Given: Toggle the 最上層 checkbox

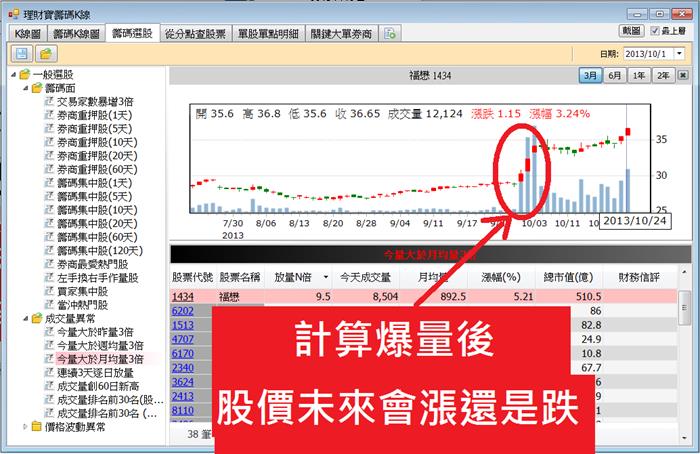Looking at the screenshot, I should point(655,30).
